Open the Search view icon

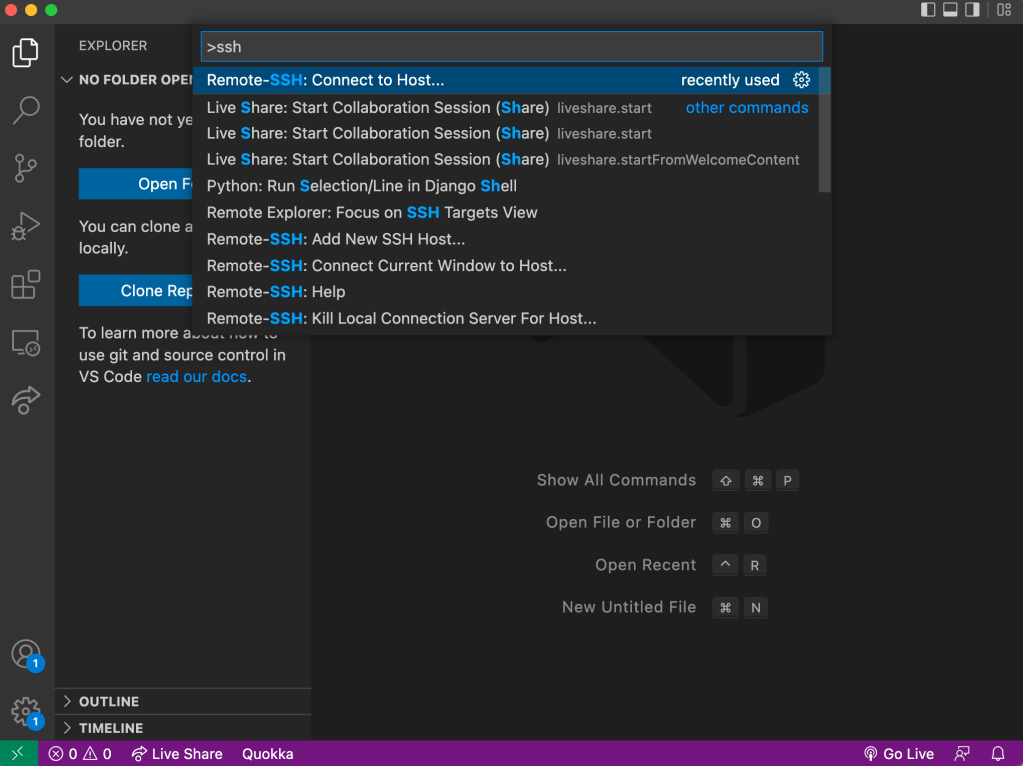(26, 110)
